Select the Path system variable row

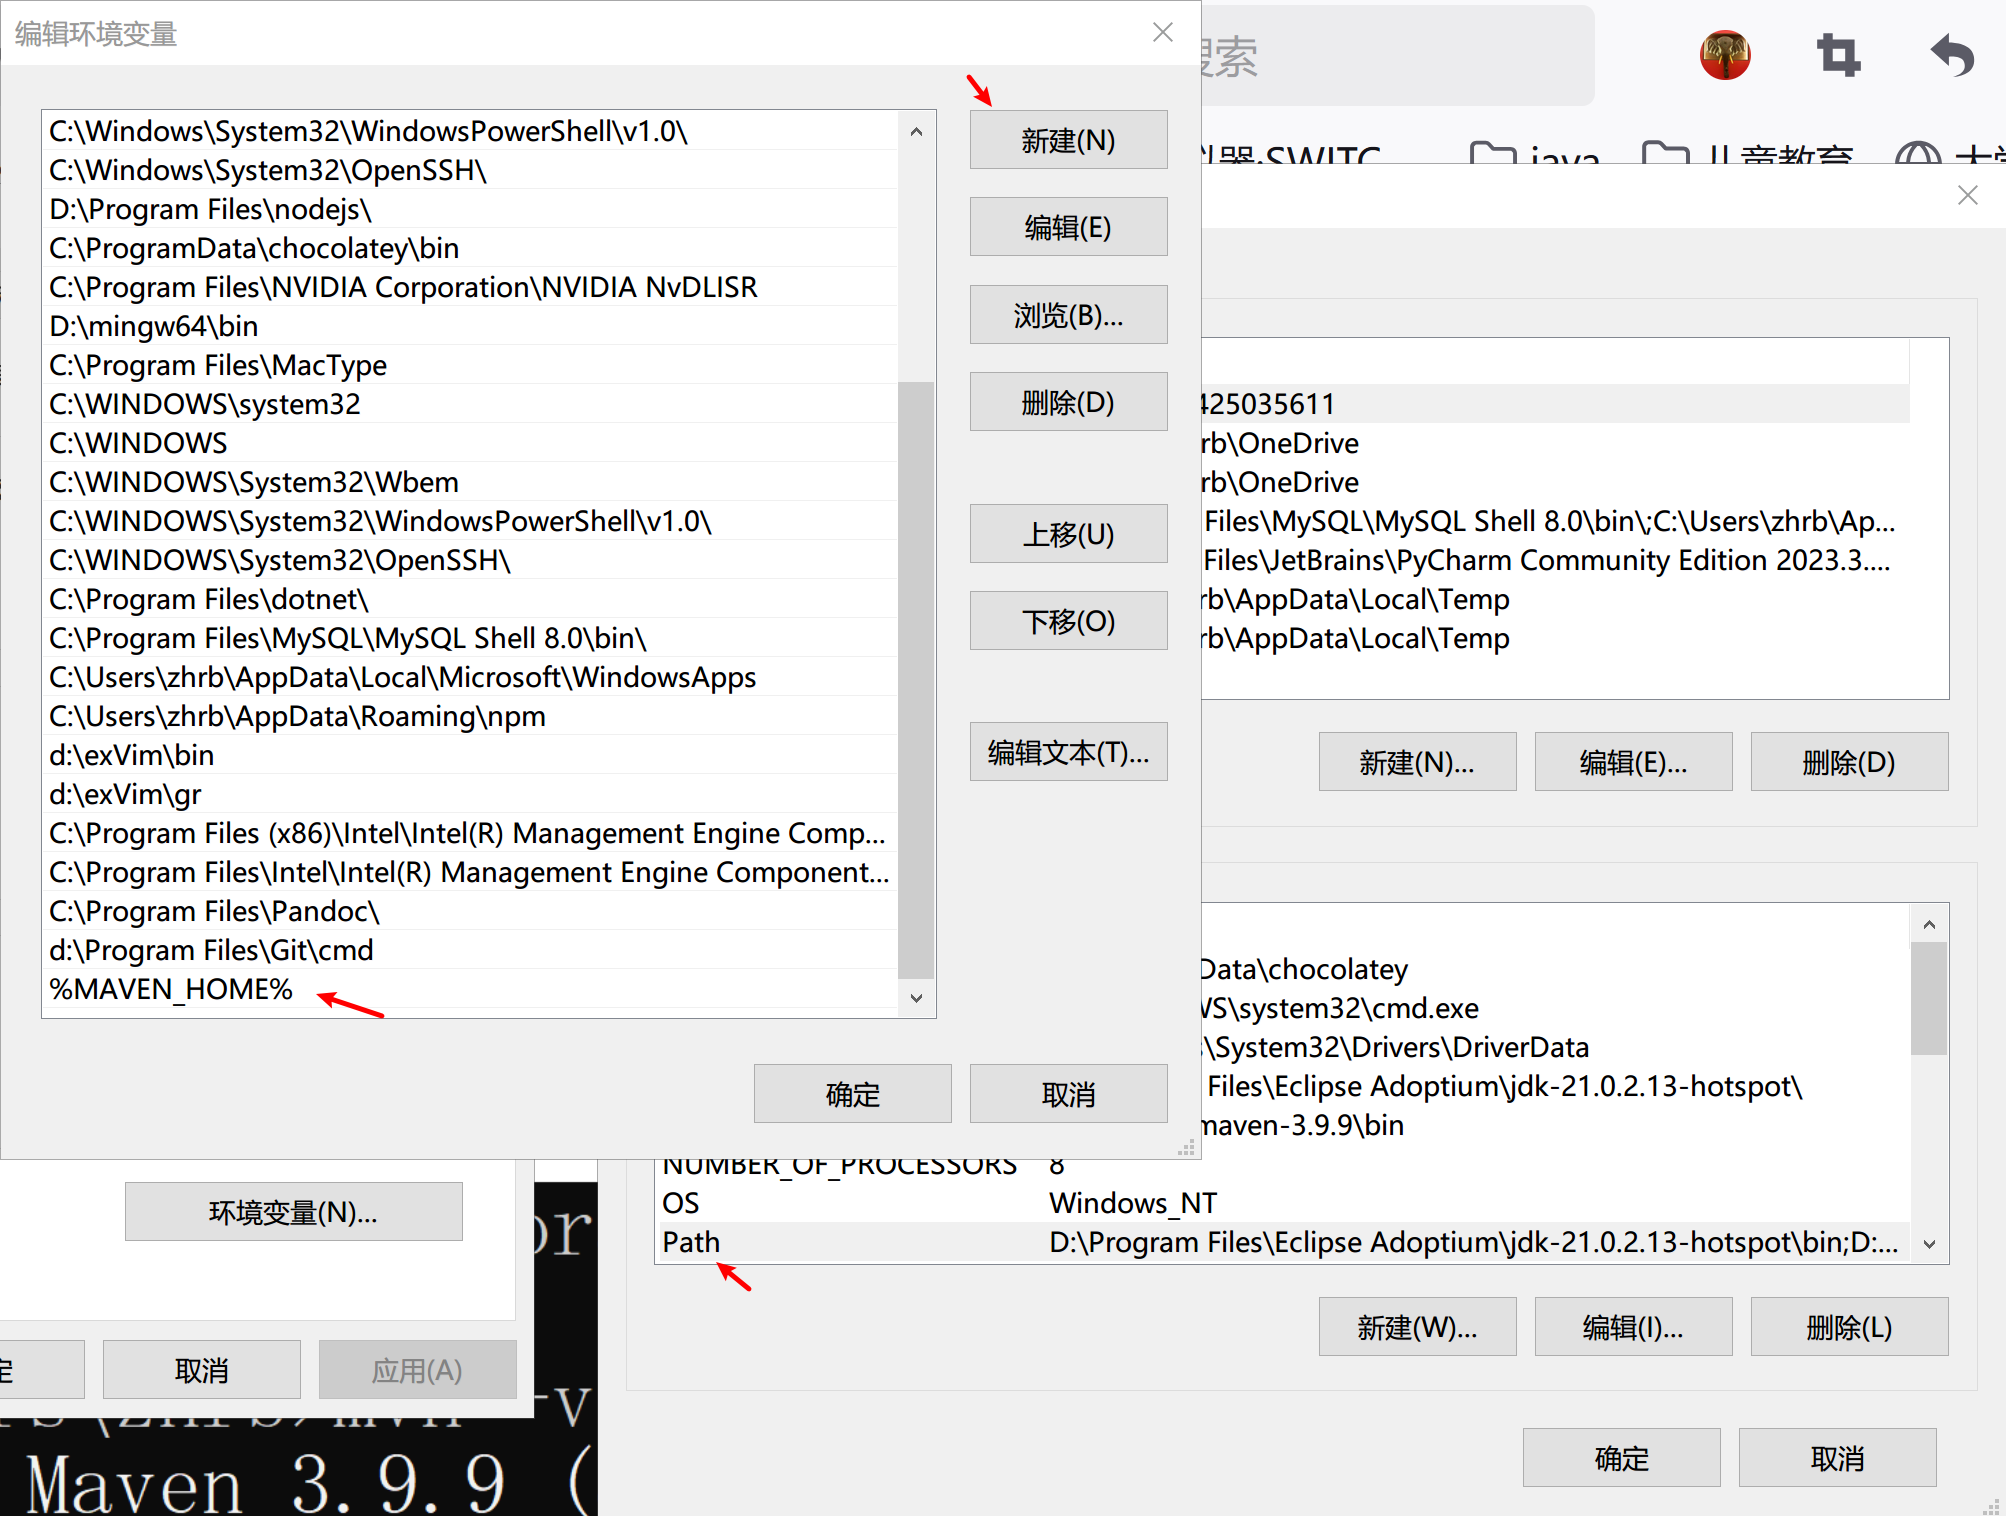point(692,1242)
